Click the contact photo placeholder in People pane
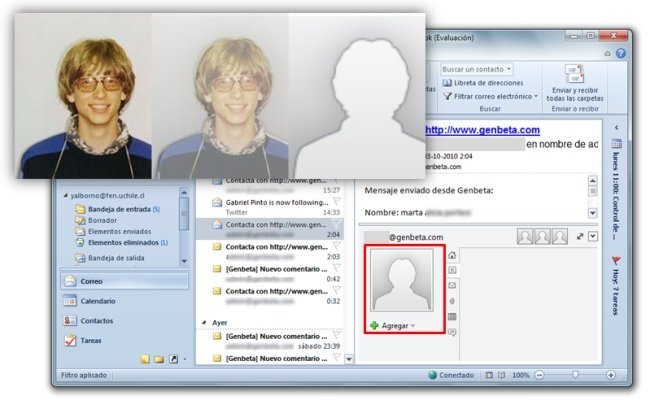 (x=402, y=280)
